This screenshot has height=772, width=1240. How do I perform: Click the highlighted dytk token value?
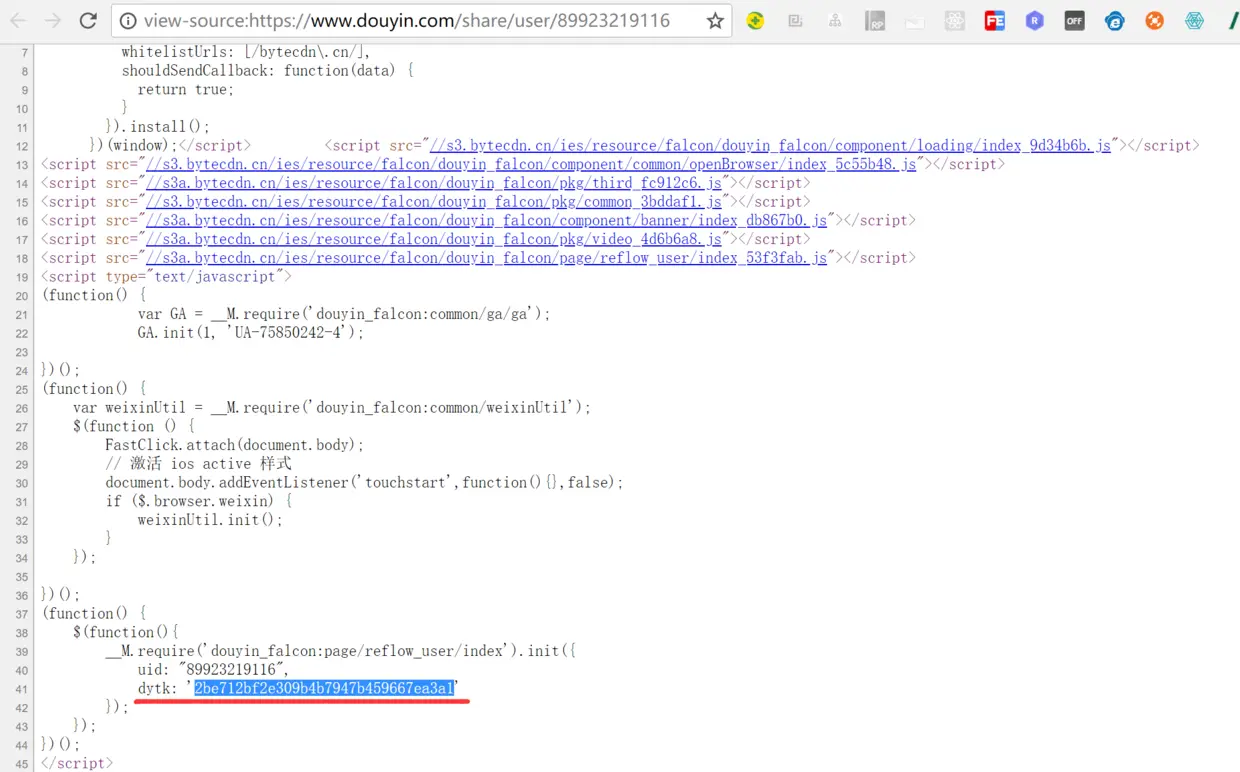[x=324, y=688]
